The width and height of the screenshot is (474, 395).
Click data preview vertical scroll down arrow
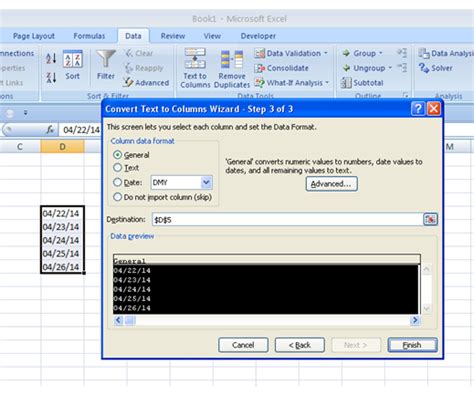[x=426, y=309]
